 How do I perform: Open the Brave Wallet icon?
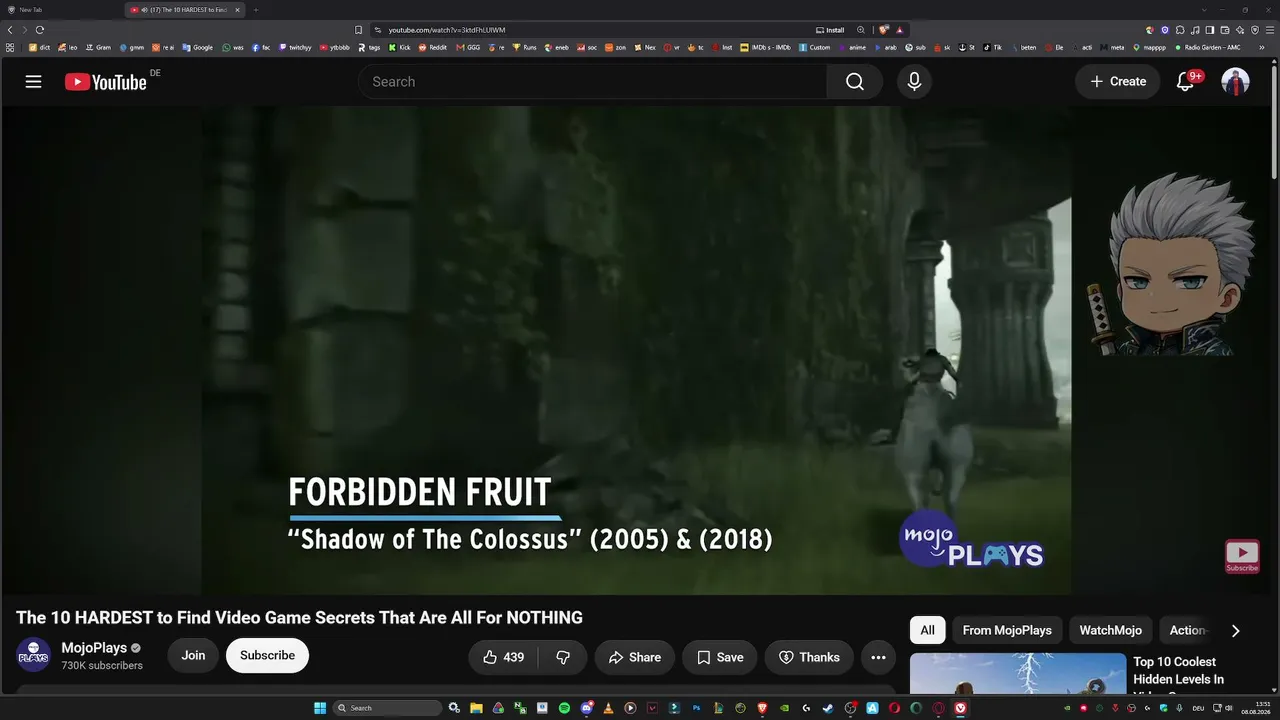click(1225, 30)
